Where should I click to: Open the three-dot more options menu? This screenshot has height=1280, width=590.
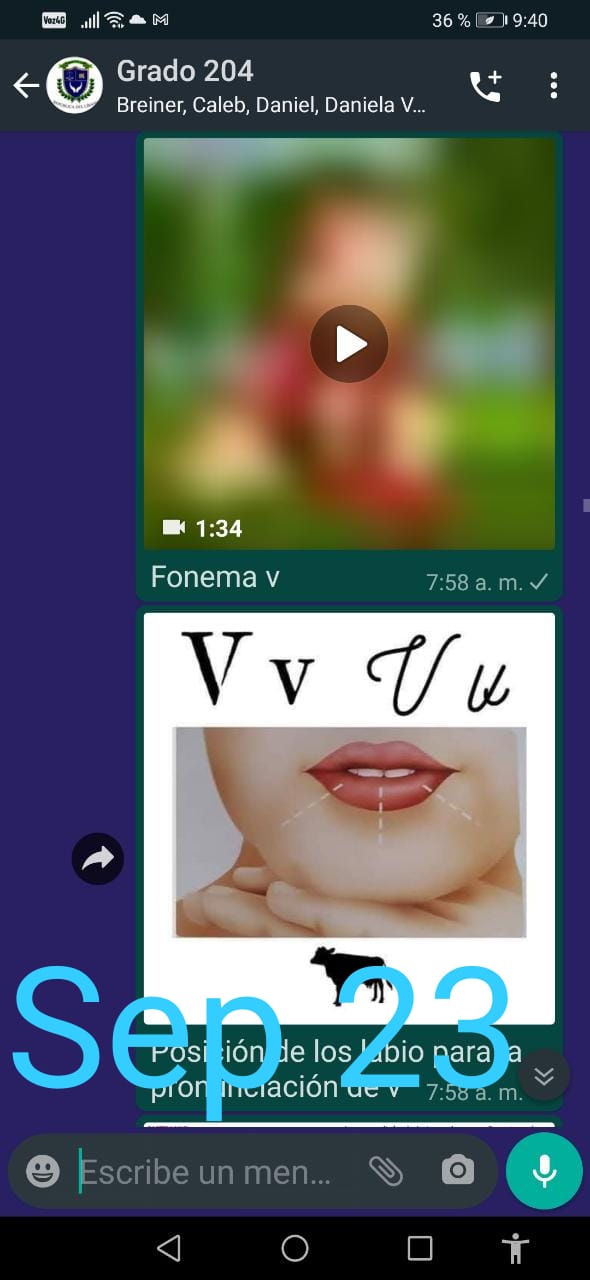pos(554,85)
